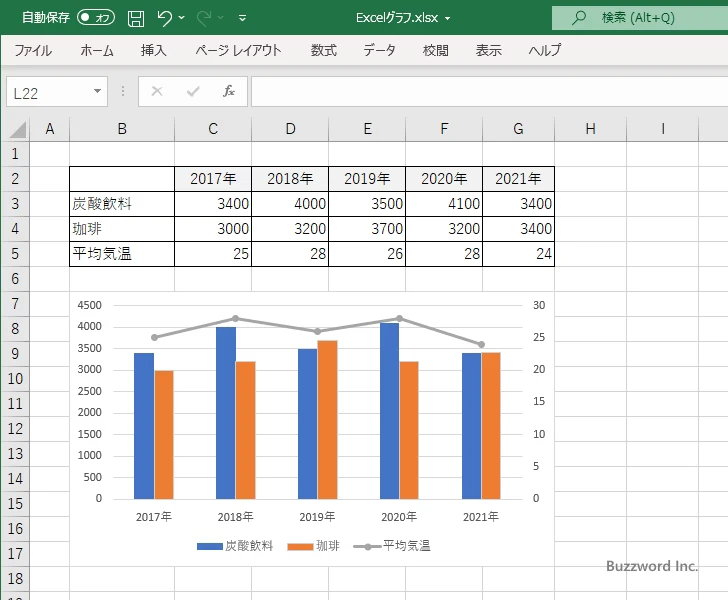728x600 pixels.
Task: Select column H header
Action: pos(590,129)
